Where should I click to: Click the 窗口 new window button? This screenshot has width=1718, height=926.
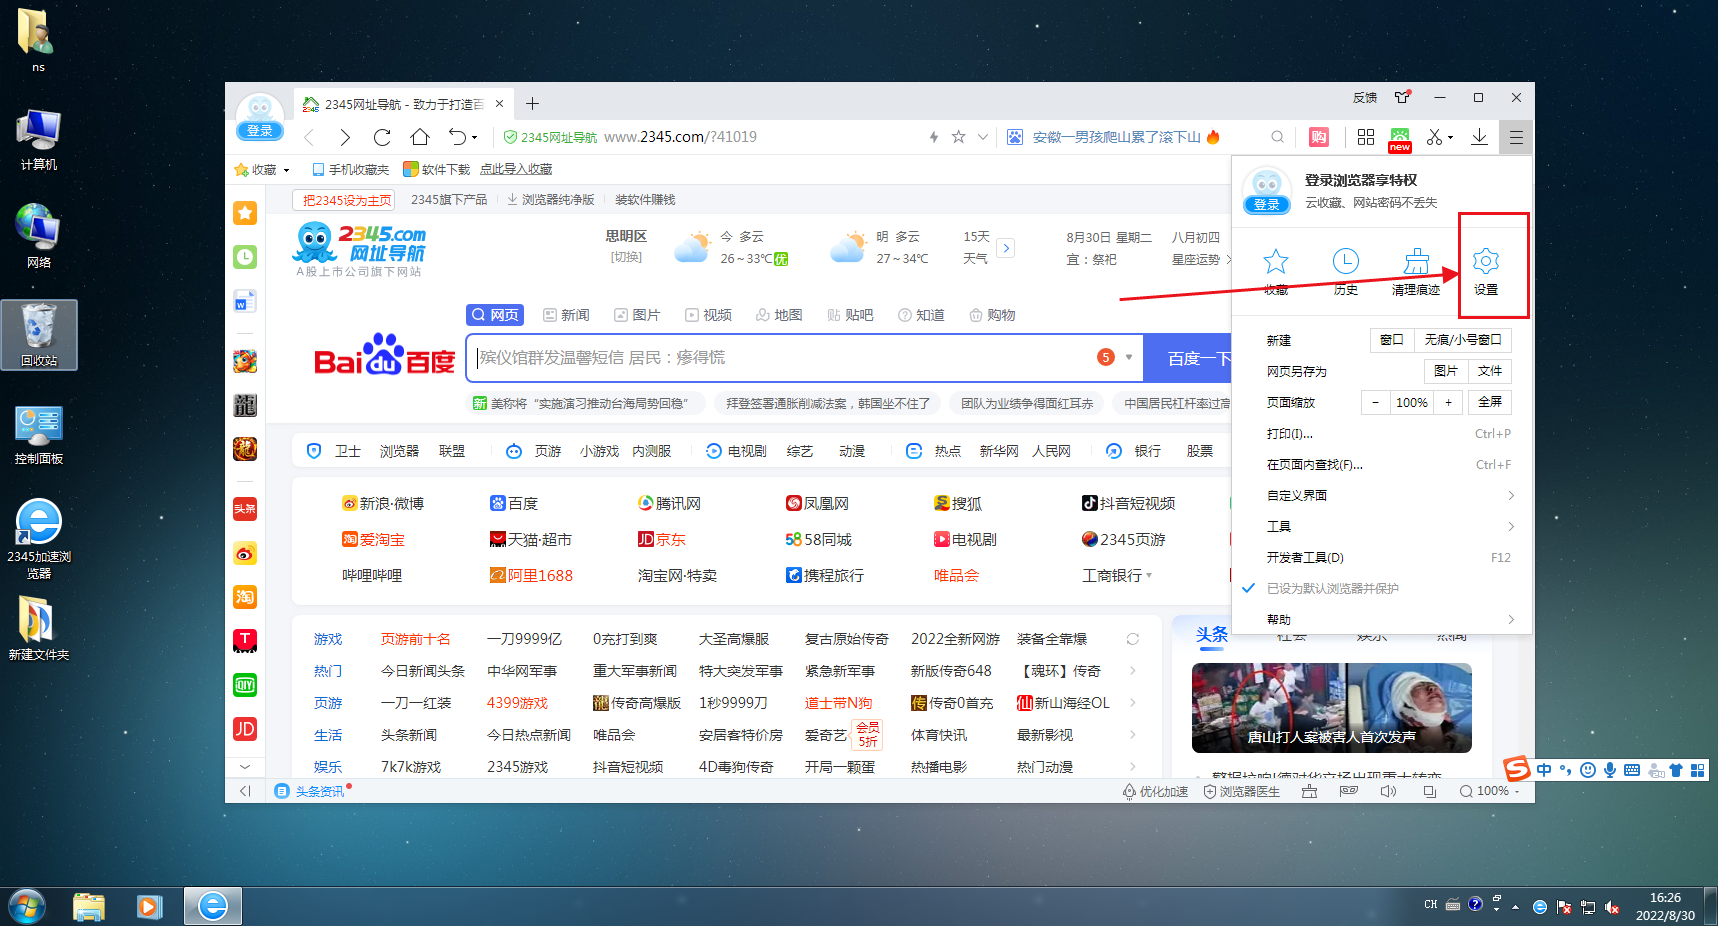click(x=1392, y=340)
